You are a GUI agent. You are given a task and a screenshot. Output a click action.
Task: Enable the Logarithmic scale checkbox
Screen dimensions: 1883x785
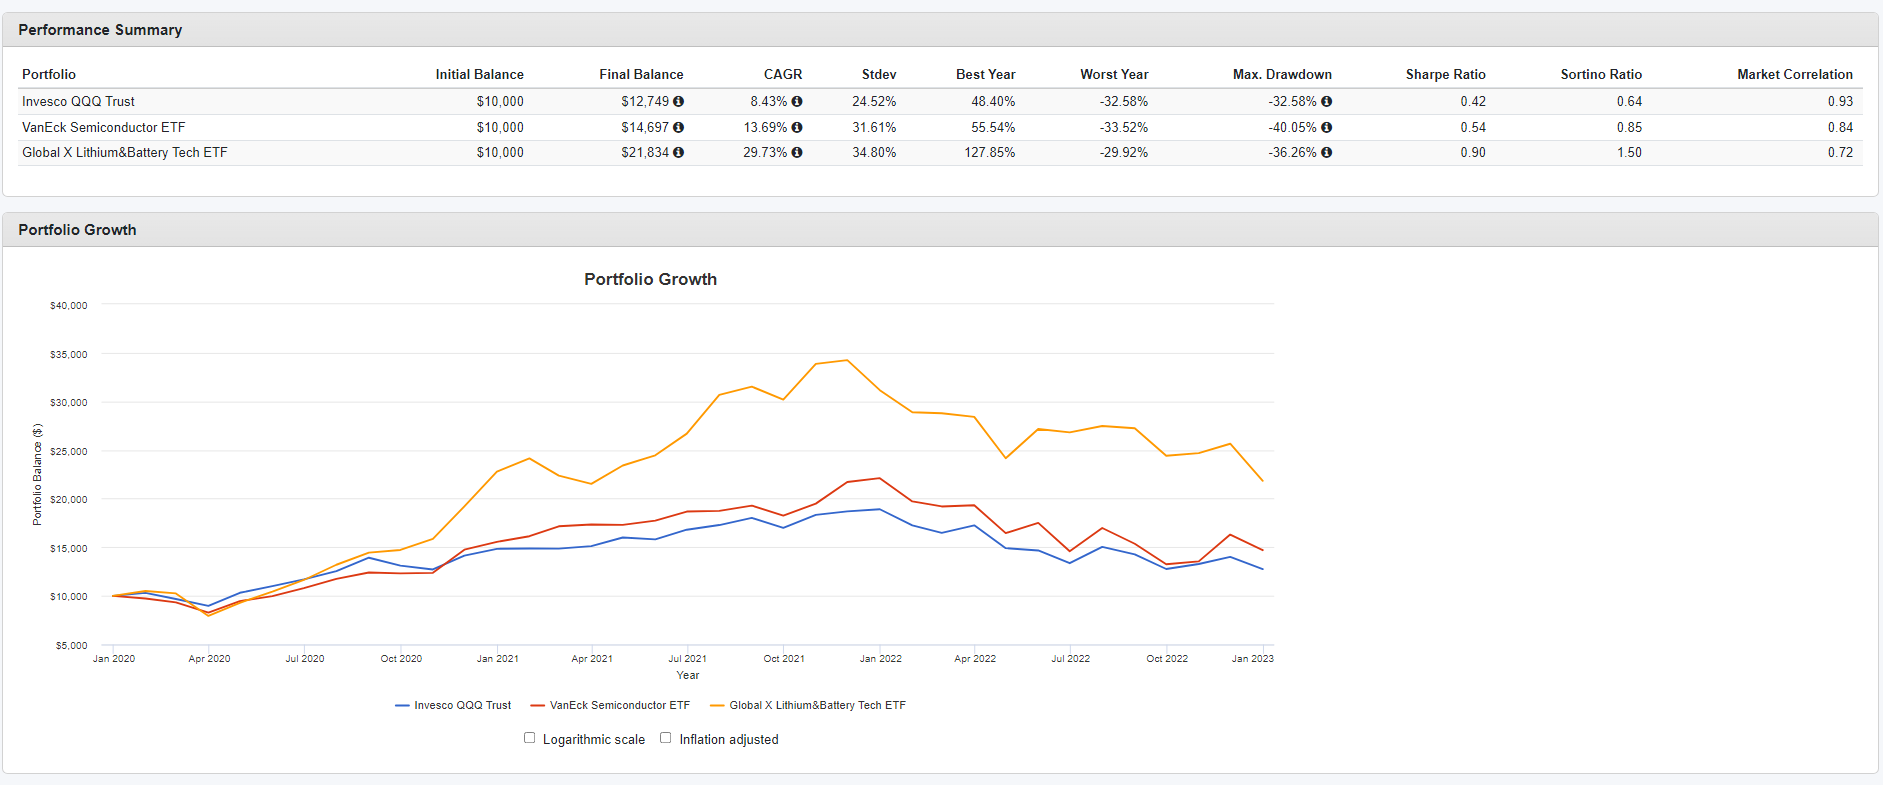[530, 738]
